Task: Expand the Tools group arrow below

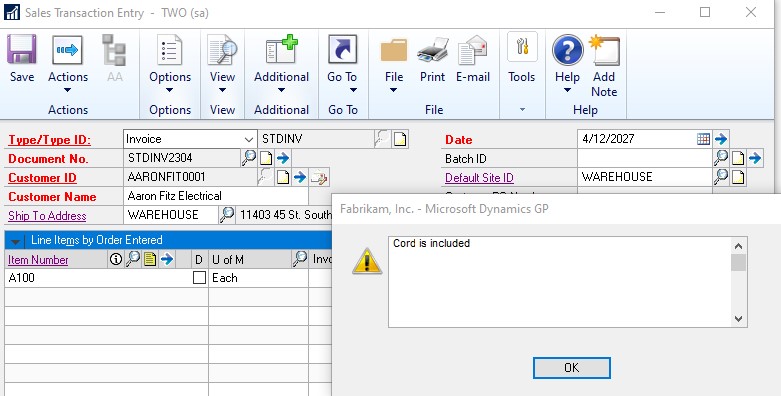Action: [522, 109]
